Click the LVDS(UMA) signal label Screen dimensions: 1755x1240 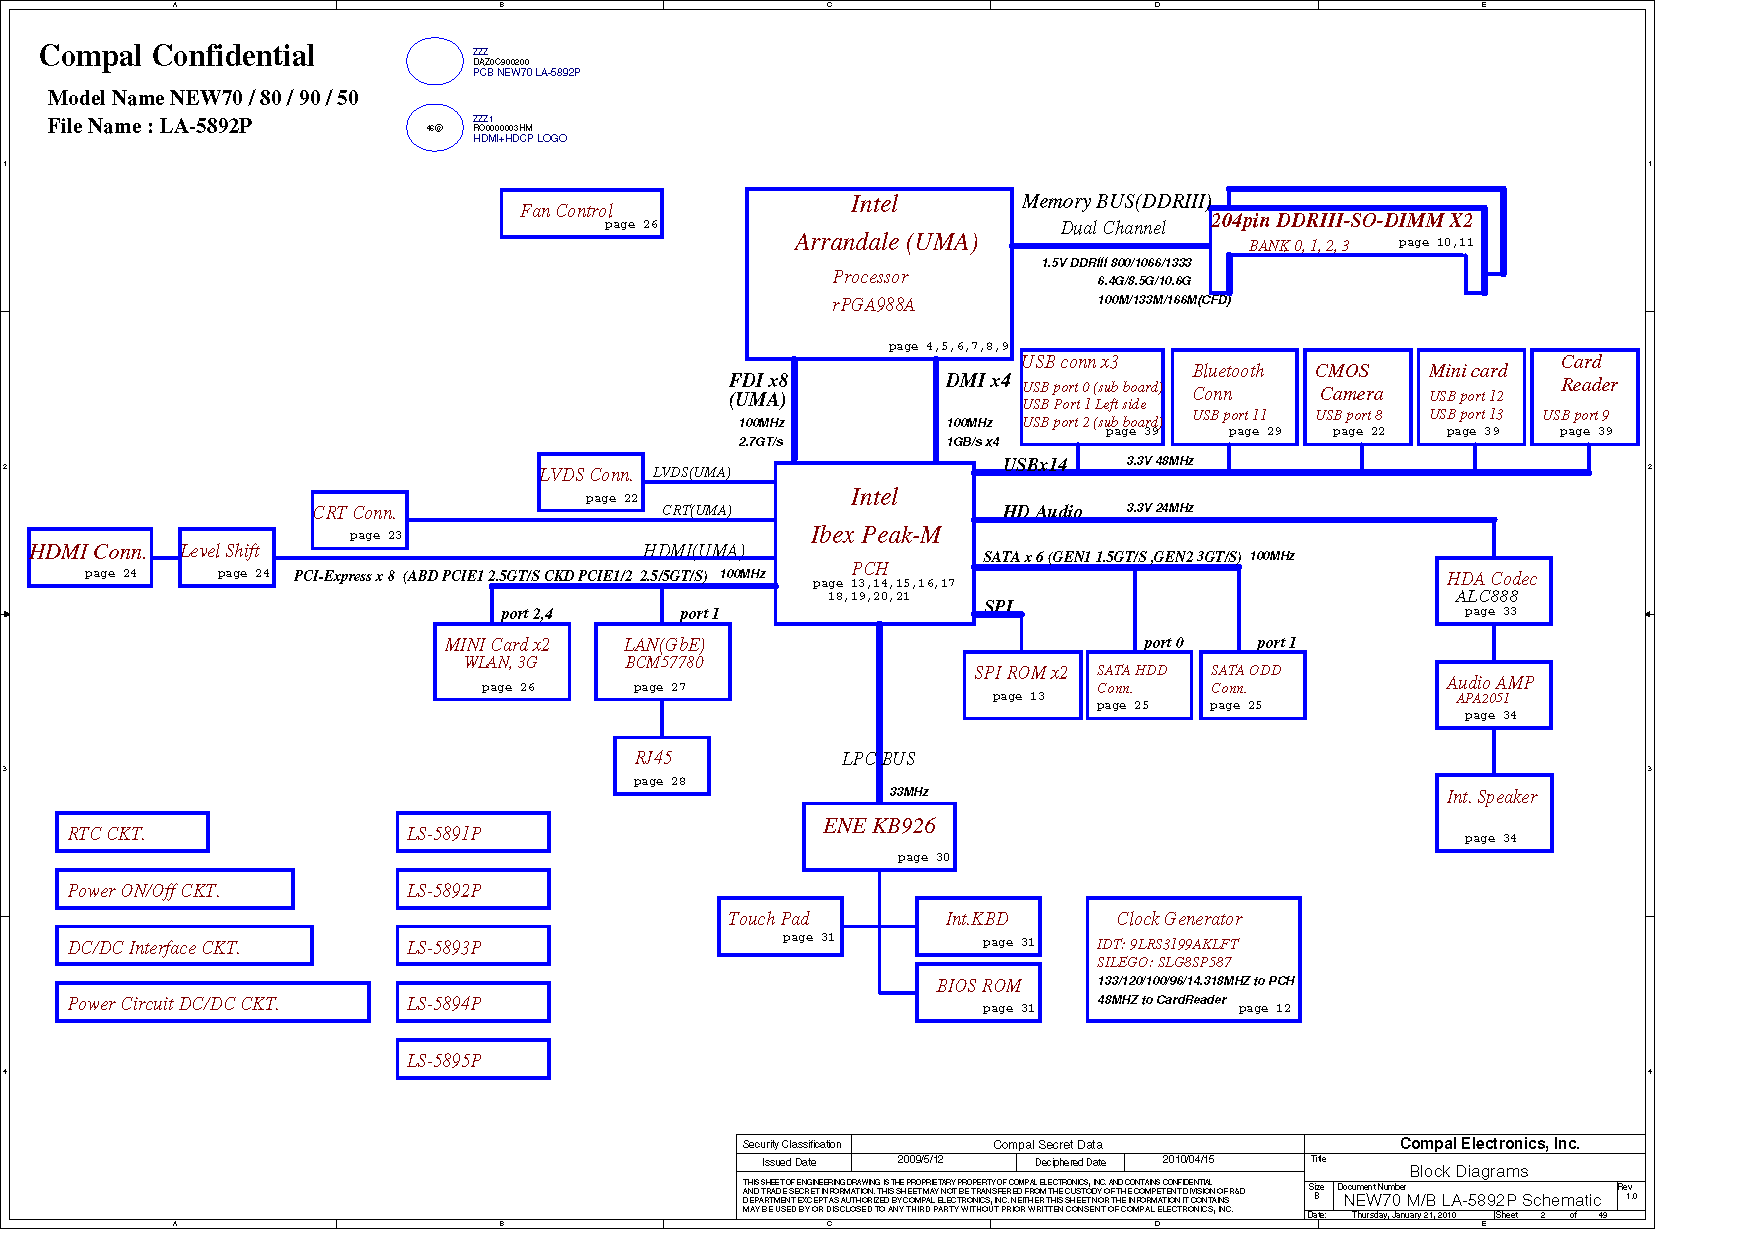pos(692,472)
